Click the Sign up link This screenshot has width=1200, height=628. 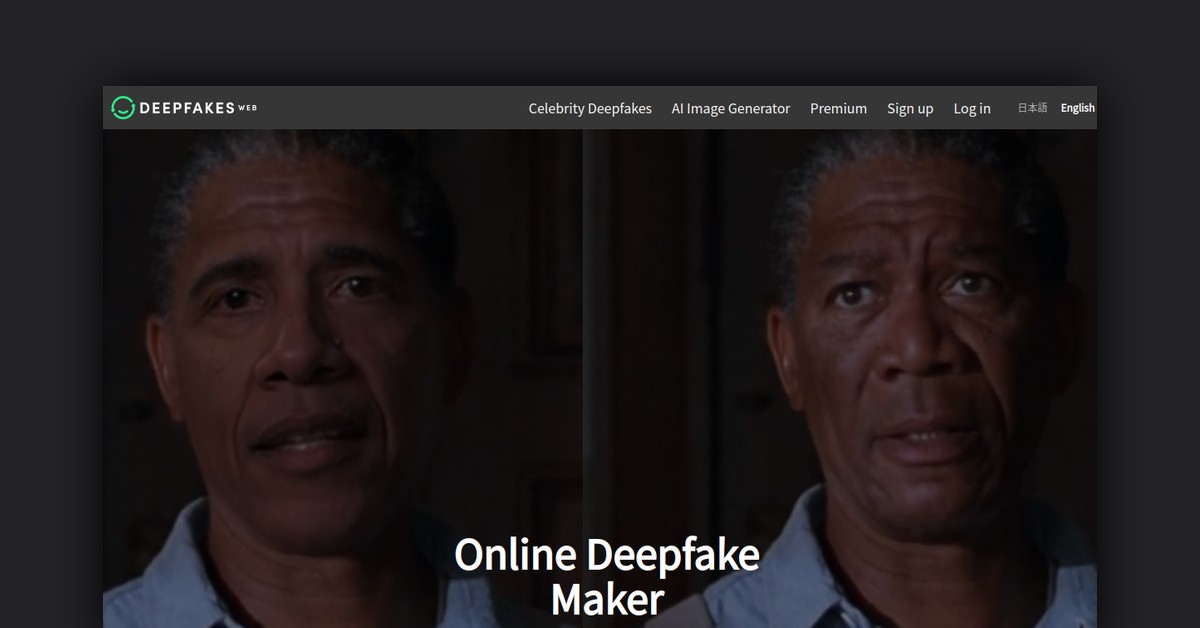910,108
